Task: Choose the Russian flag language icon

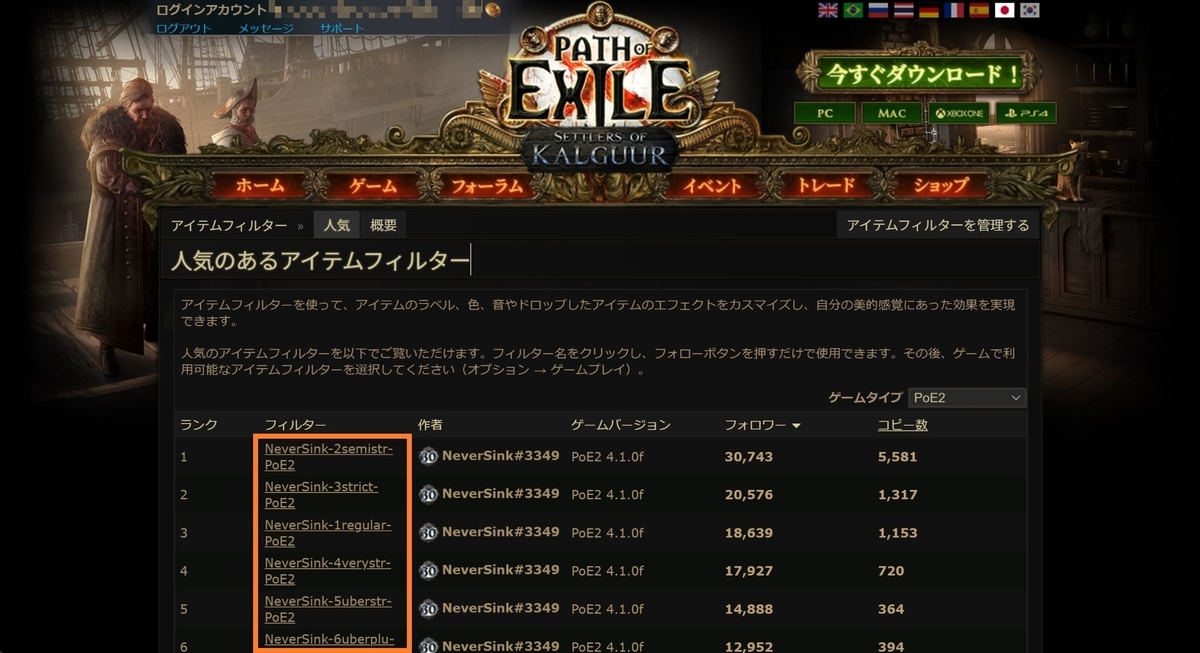Action: [878, 10]
